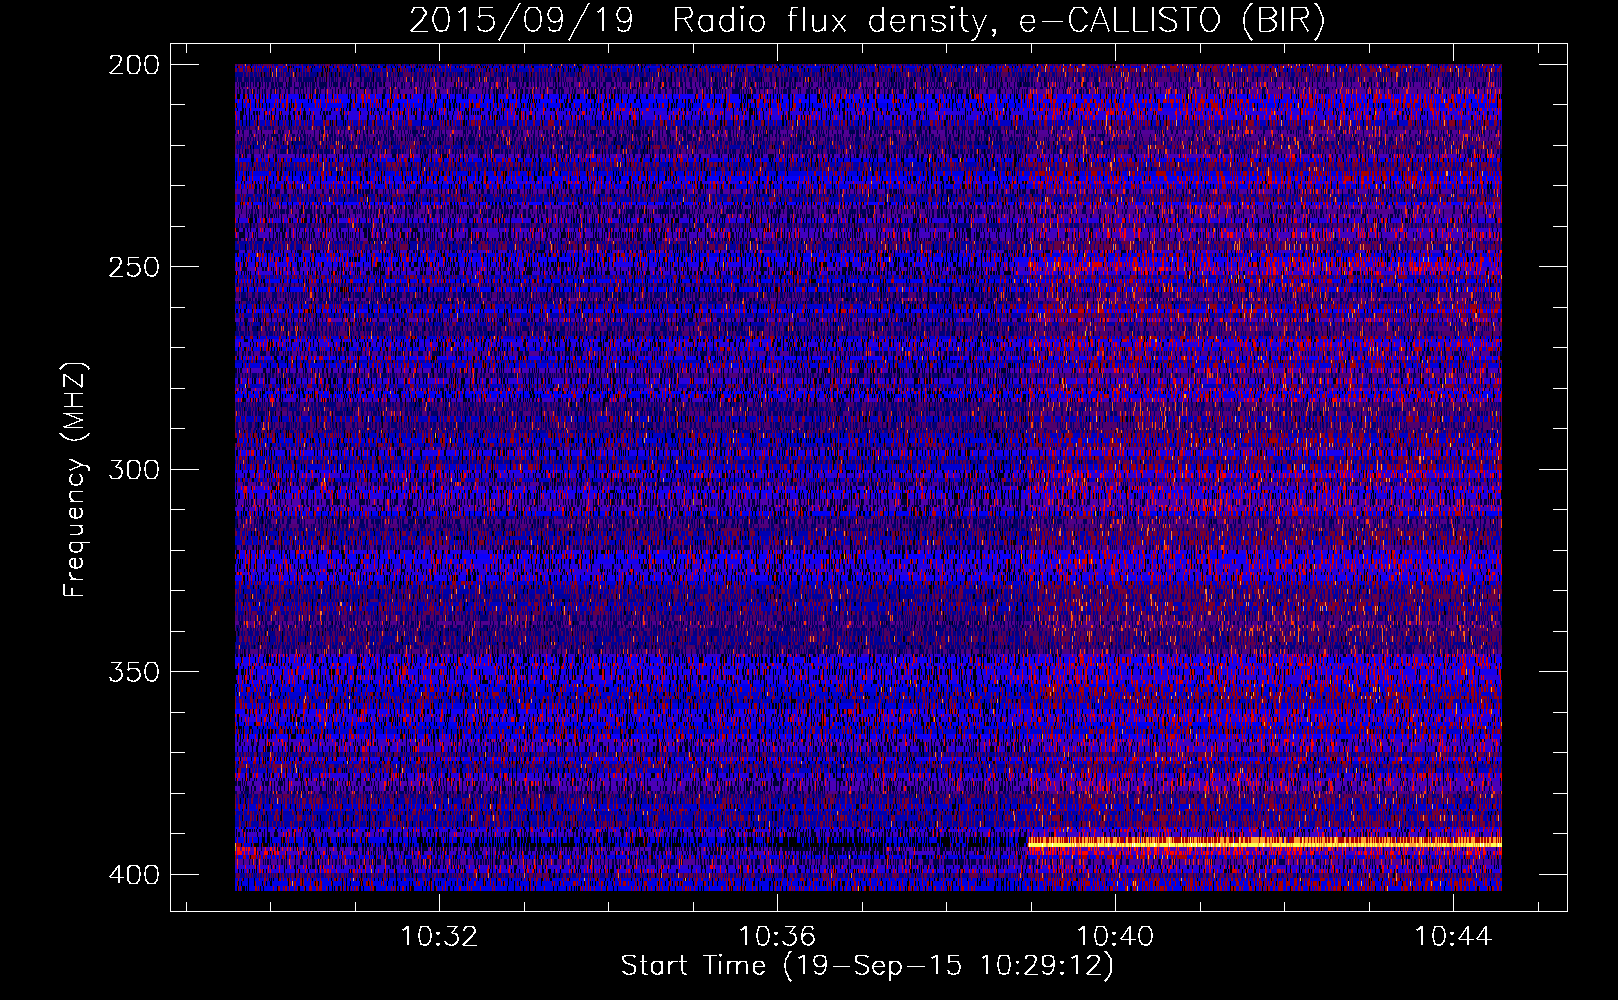The height and width of the screenshot is (1000, 1618).
Task: Click the 10:36 time tick label
Action: [x=777, y=936]
